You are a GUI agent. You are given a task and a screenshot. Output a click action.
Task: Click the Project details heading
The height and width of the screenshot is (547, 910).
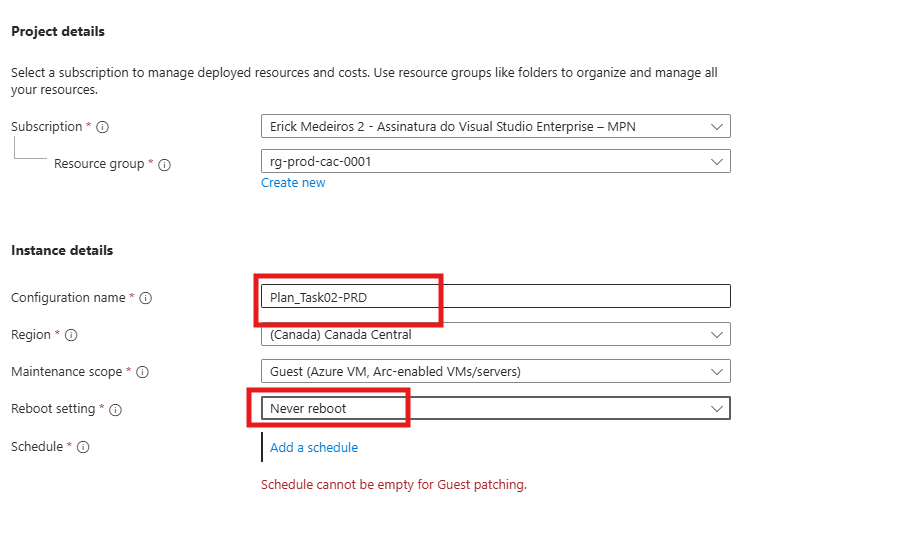coord(58,32)
